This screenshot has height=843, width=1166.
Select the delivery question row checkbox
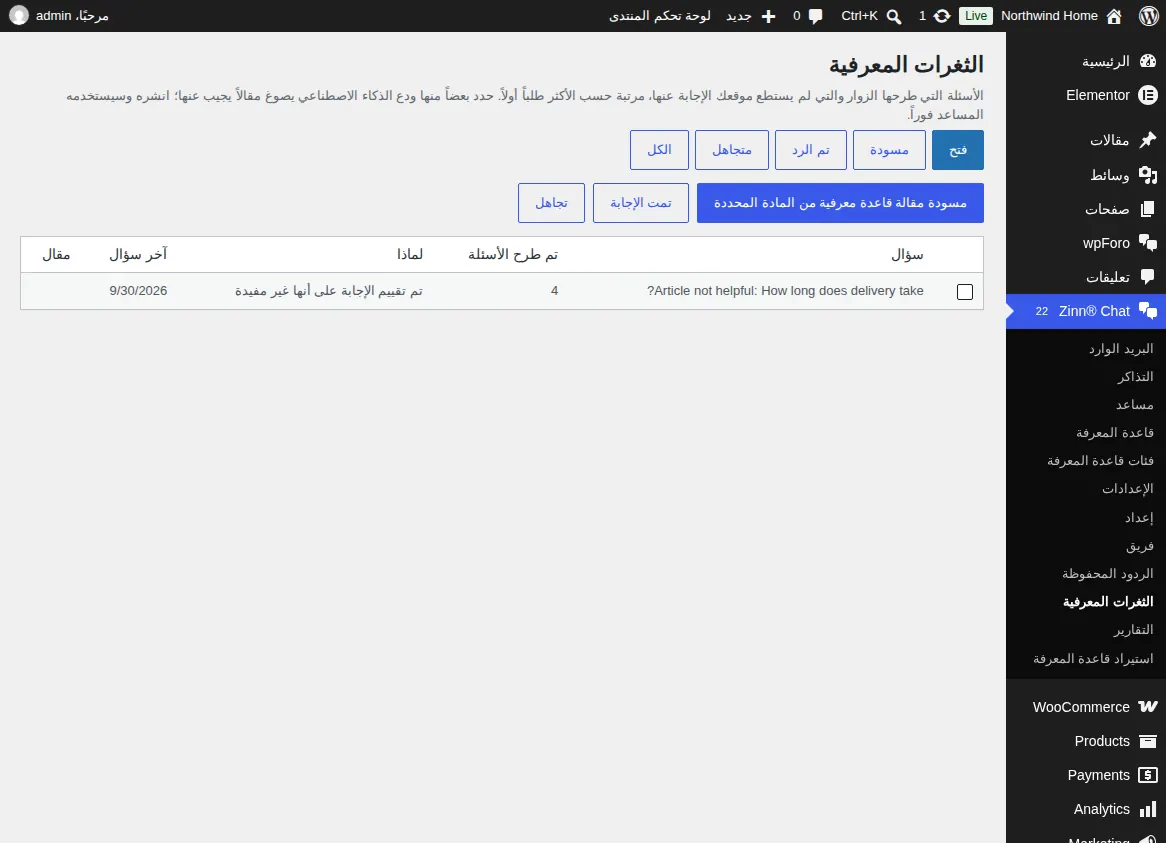pos(964,292)
